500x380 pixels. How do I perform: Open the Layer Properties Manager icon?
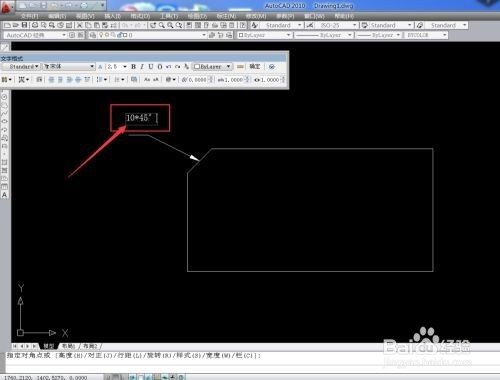tap(93, 35)
